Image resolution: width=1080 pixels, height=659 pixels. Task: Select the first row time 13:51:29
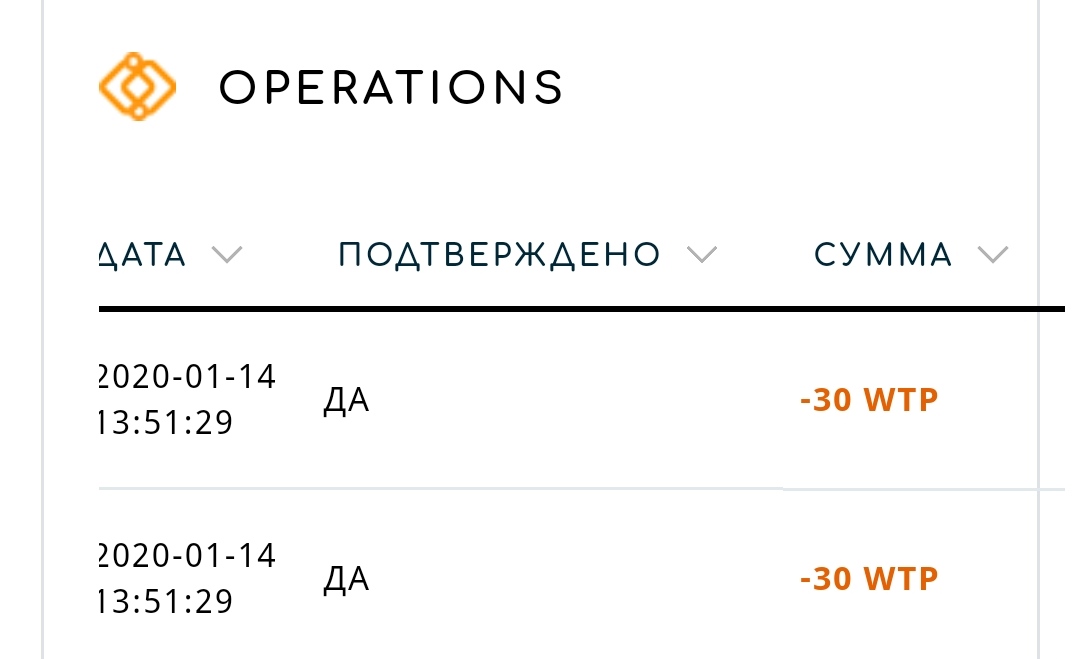[166, 422]
